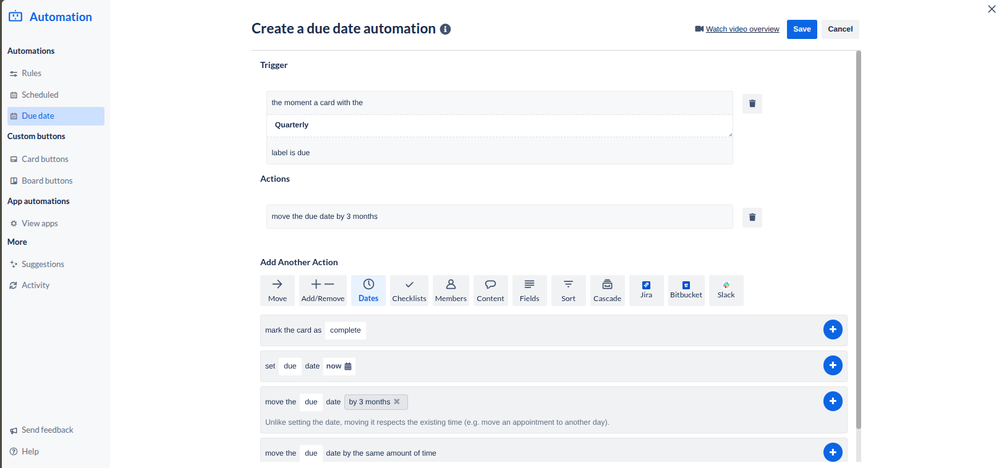Select the Move action tab
The width and height of the screenshot is (999, 468).
pos(277,290)
